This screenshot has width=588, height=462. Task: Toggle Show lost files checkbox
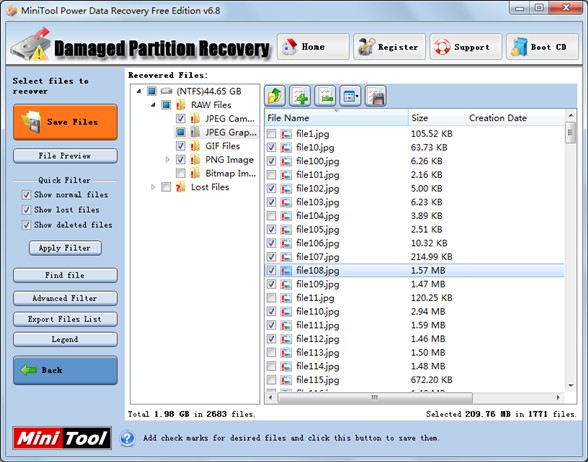tap(26, 210)
